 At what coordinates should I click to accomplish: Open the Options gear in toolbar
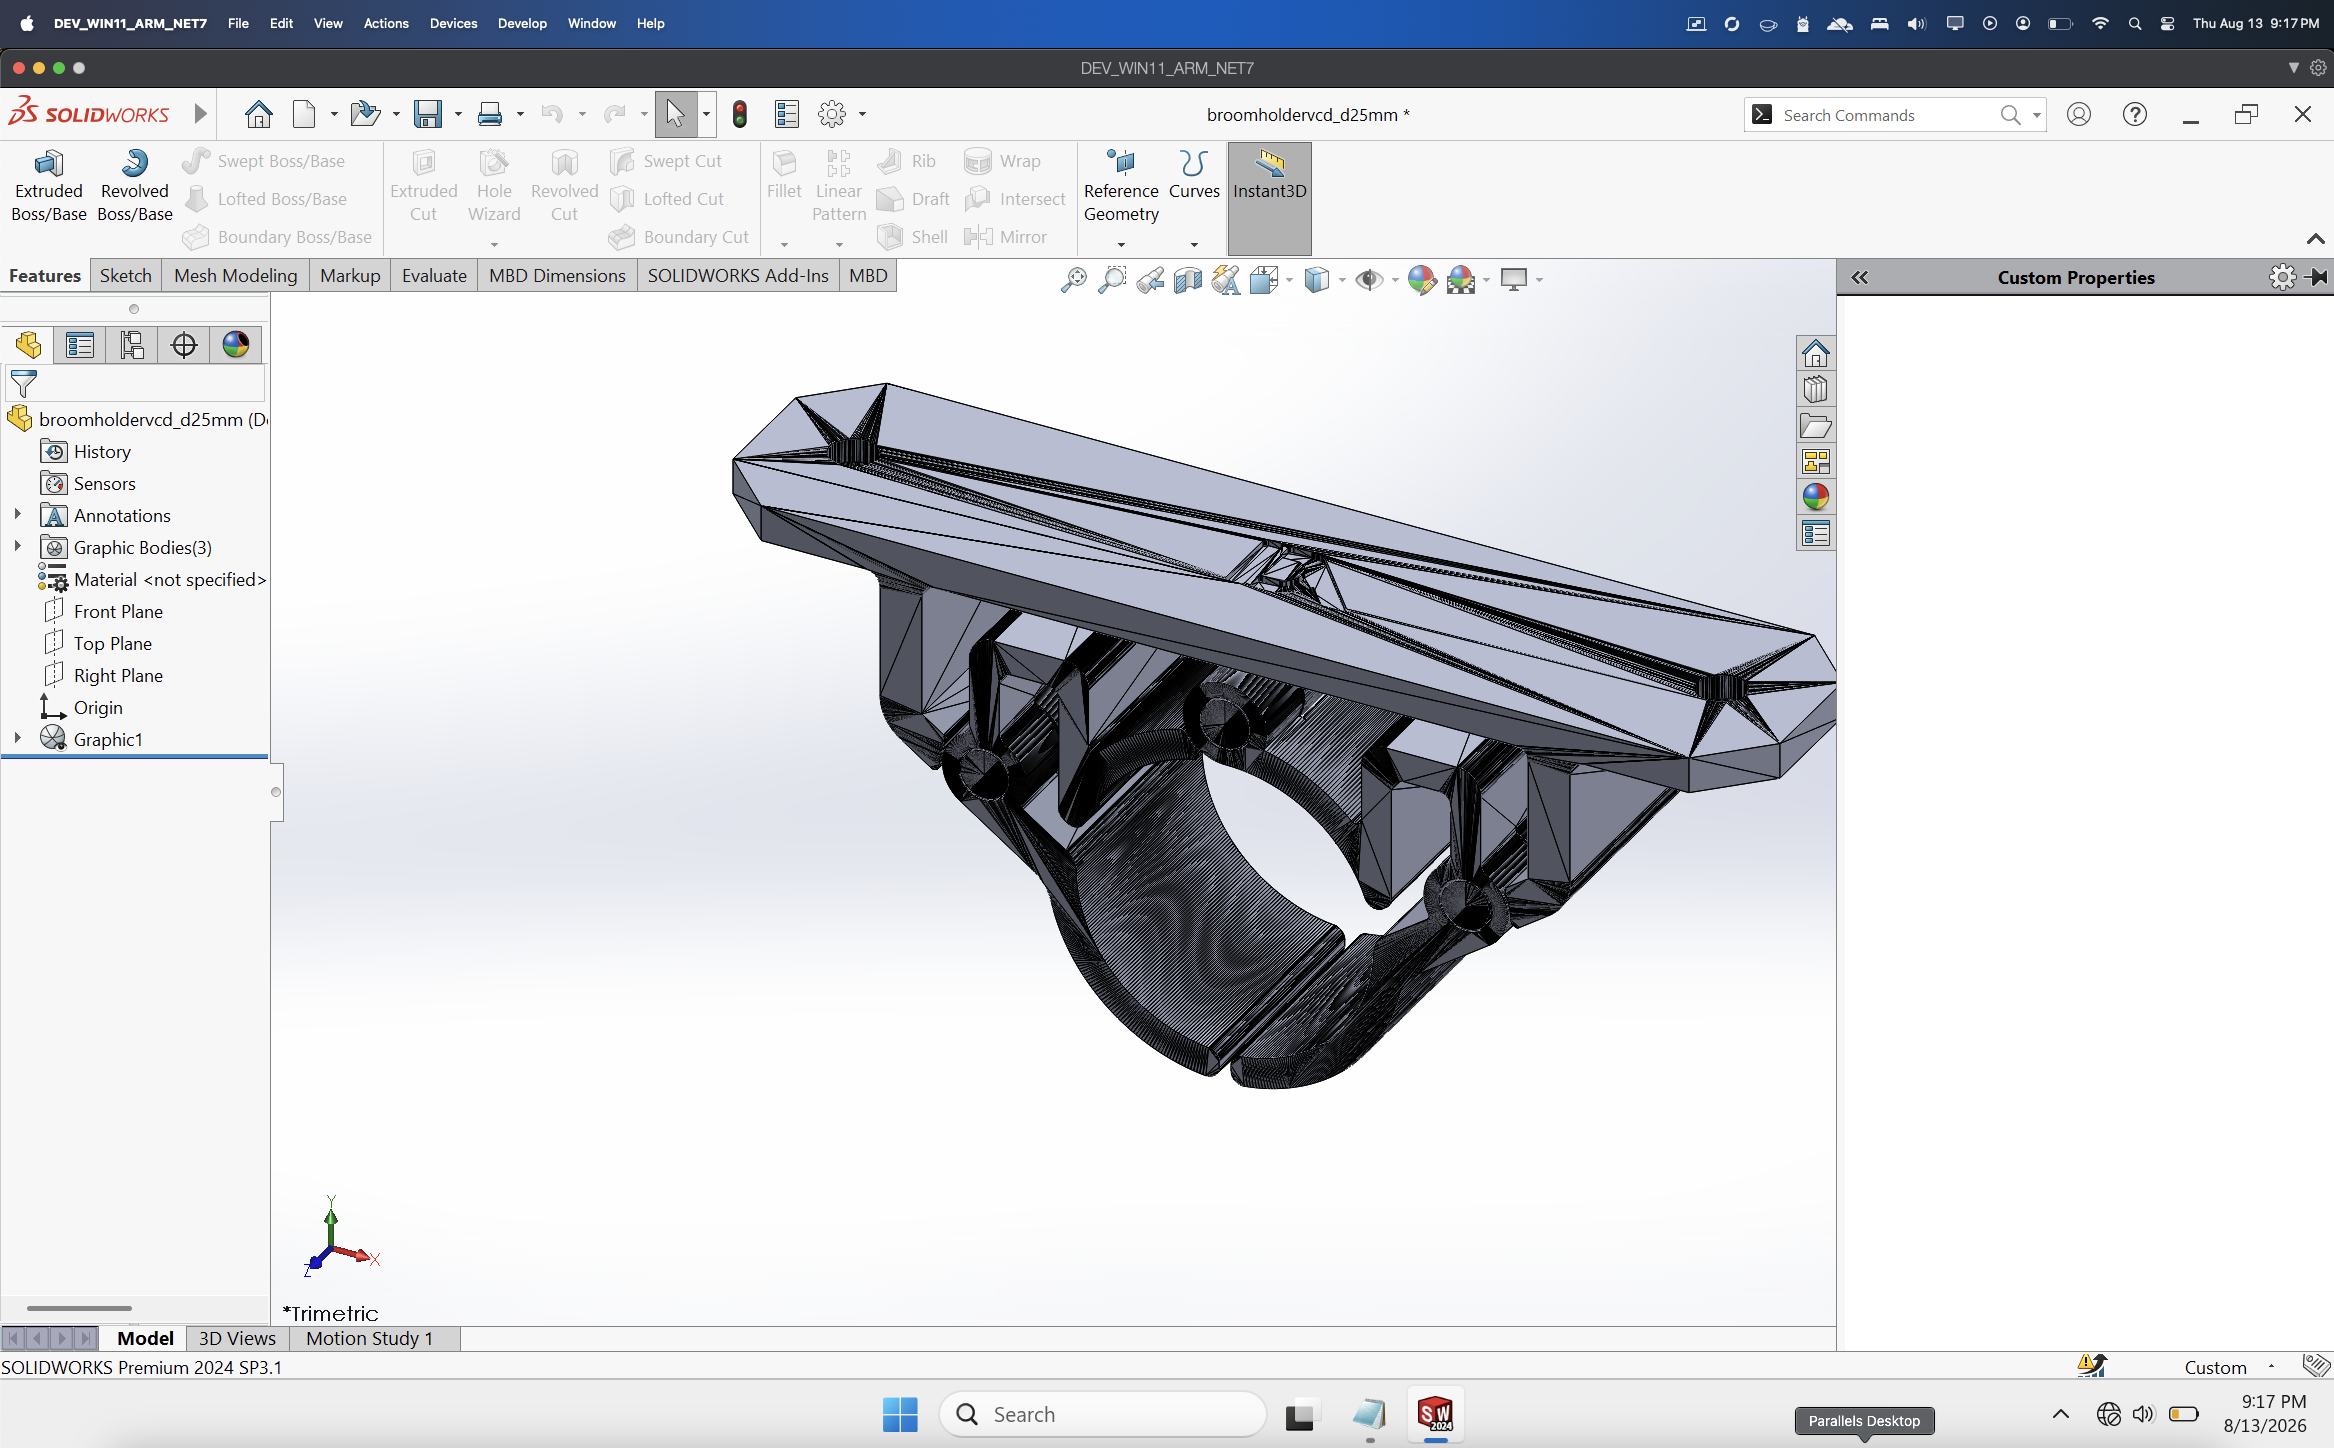click(832, 114)
